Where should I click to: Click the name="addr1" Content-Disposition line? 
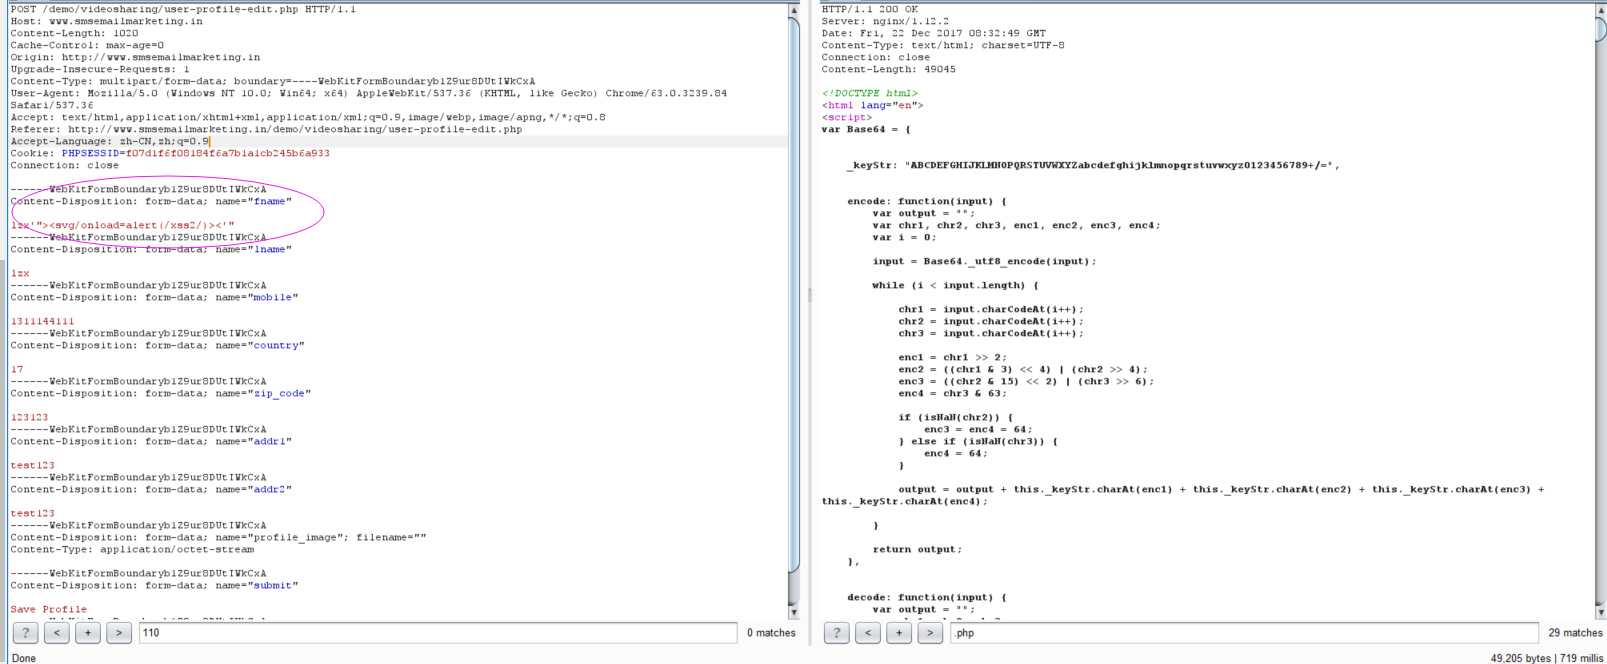click(151, 441)
